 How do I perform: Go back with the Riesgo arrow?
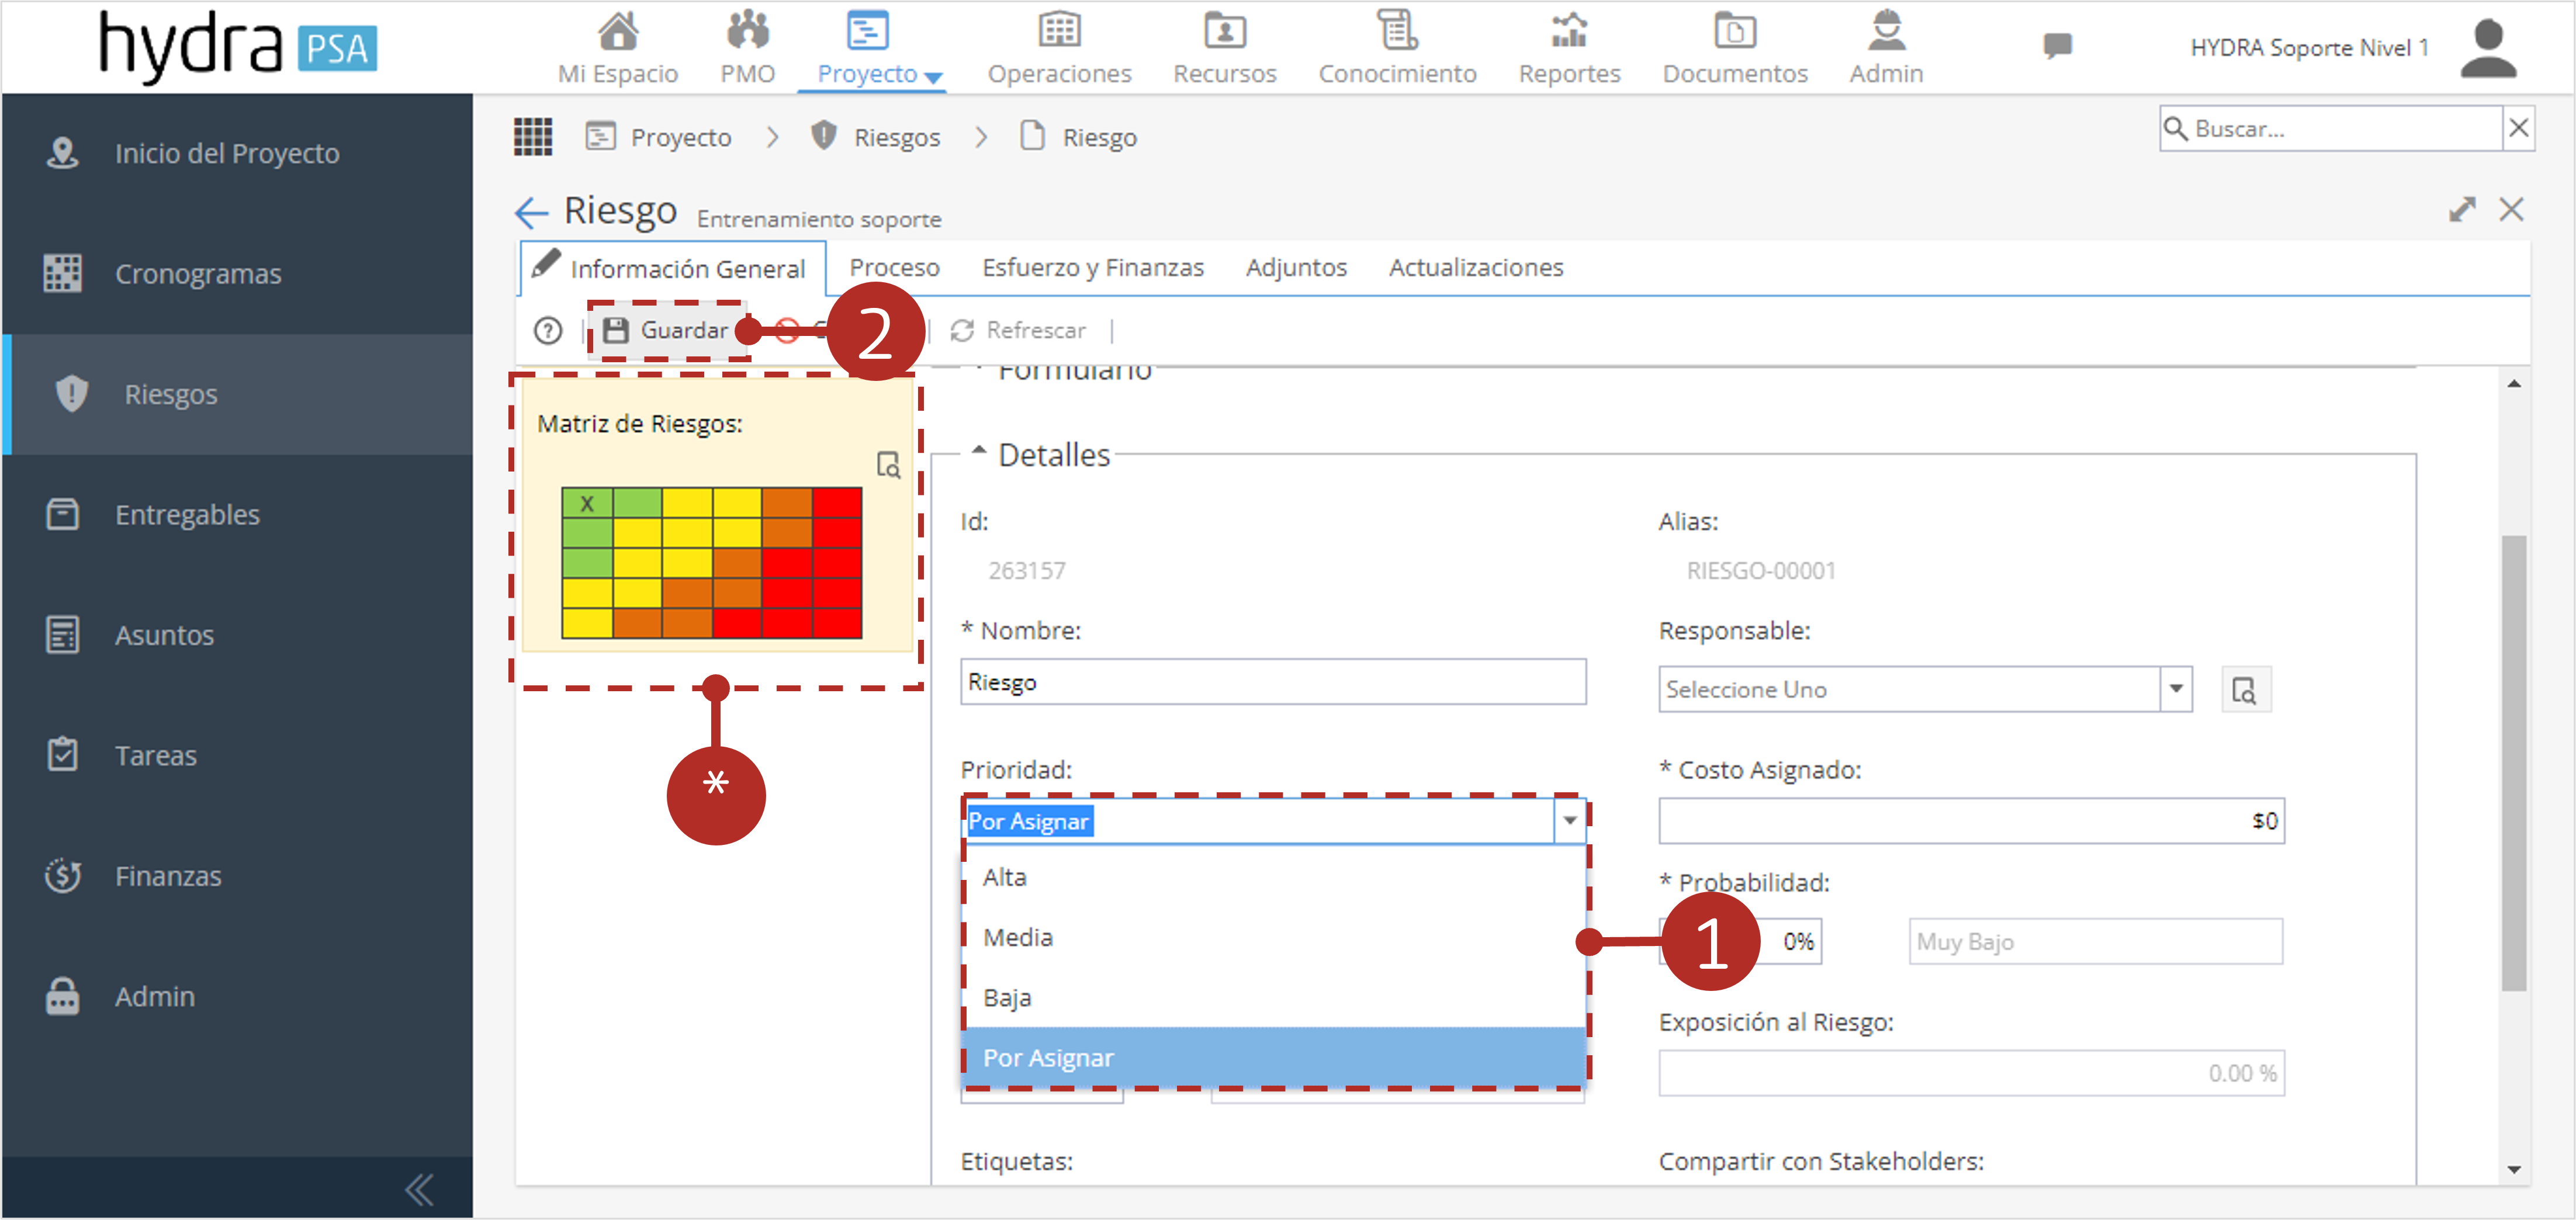point(531,212)
